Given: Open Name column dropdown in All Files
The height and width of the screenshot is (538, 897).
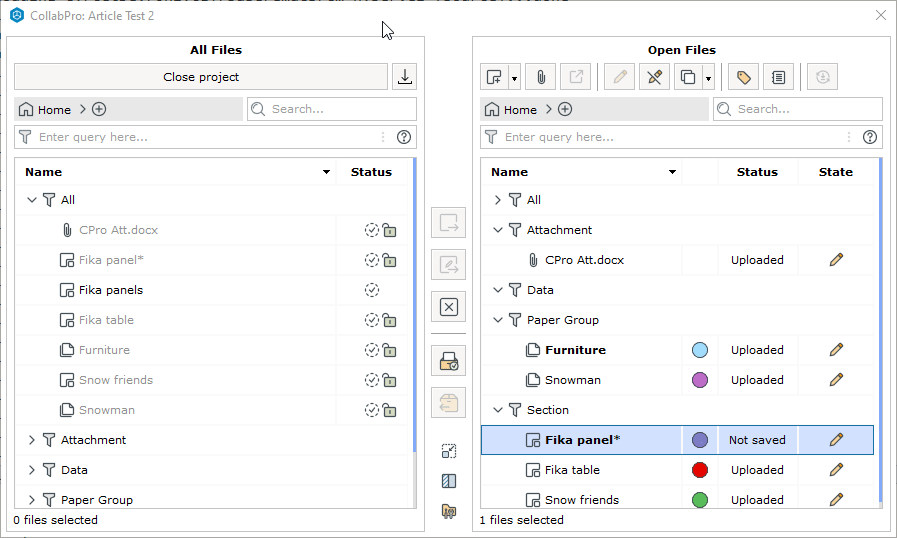Looking at the screenshot, I should (x=326, y=172).
